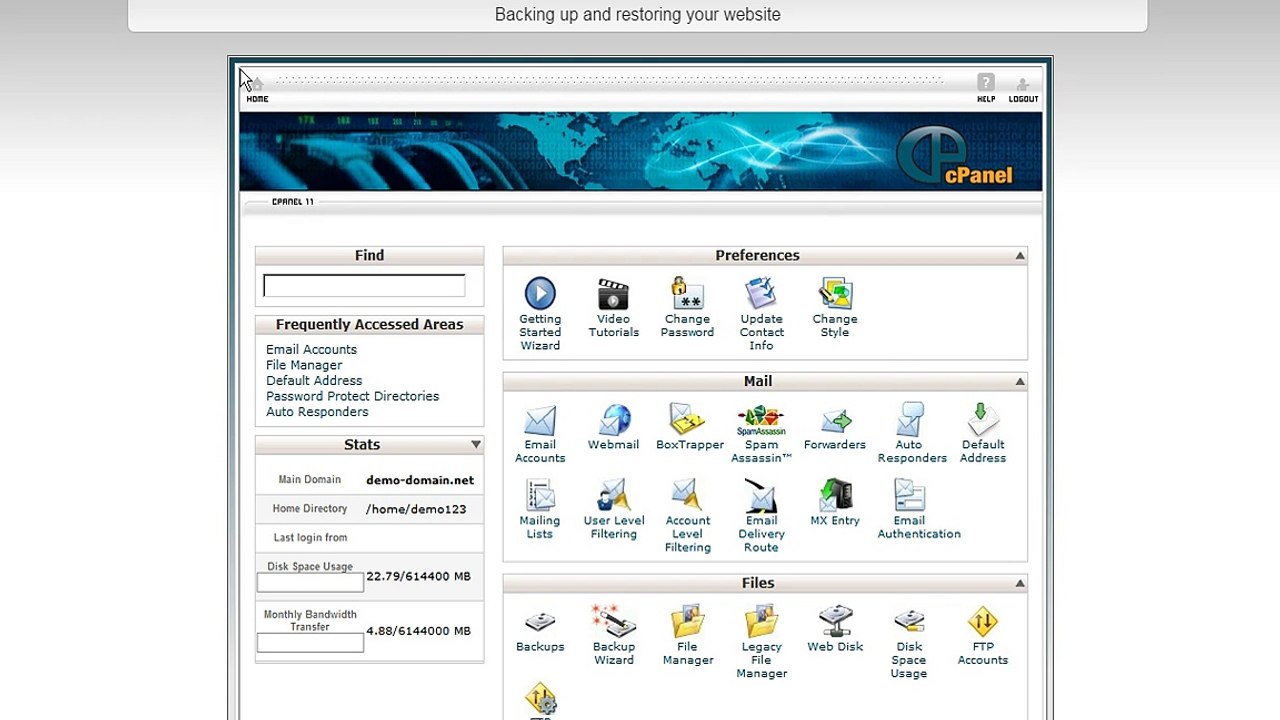Select the demo-domain.net main domain value

(420, 480)
